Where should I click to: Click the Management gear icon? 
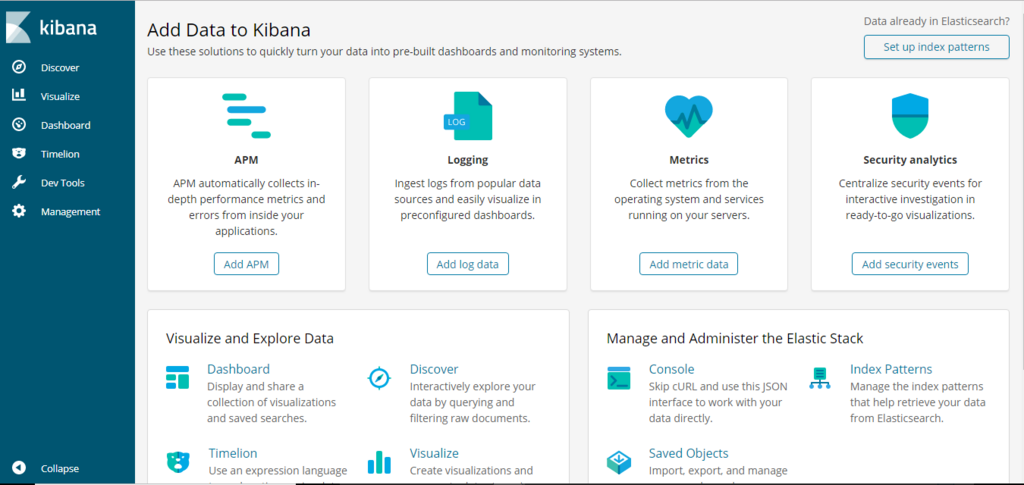(x=19, y=211)
